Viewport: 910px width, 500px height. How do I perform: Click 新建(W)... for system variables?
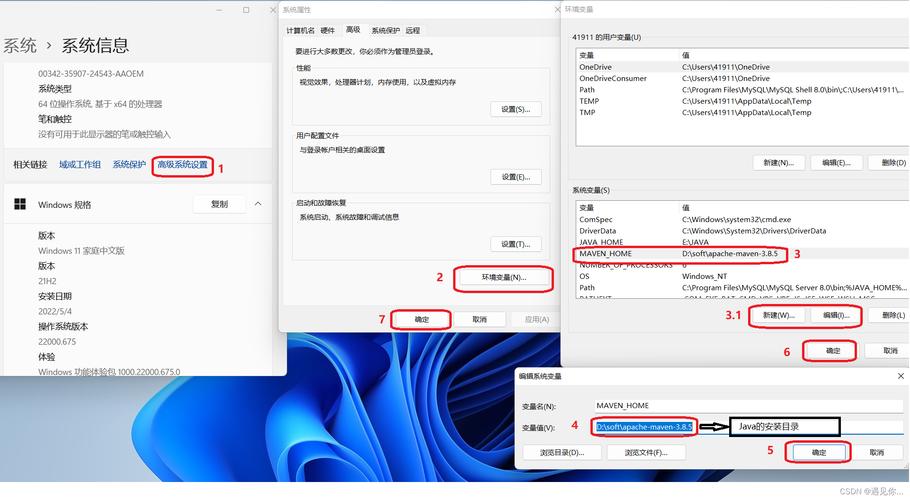778,316
